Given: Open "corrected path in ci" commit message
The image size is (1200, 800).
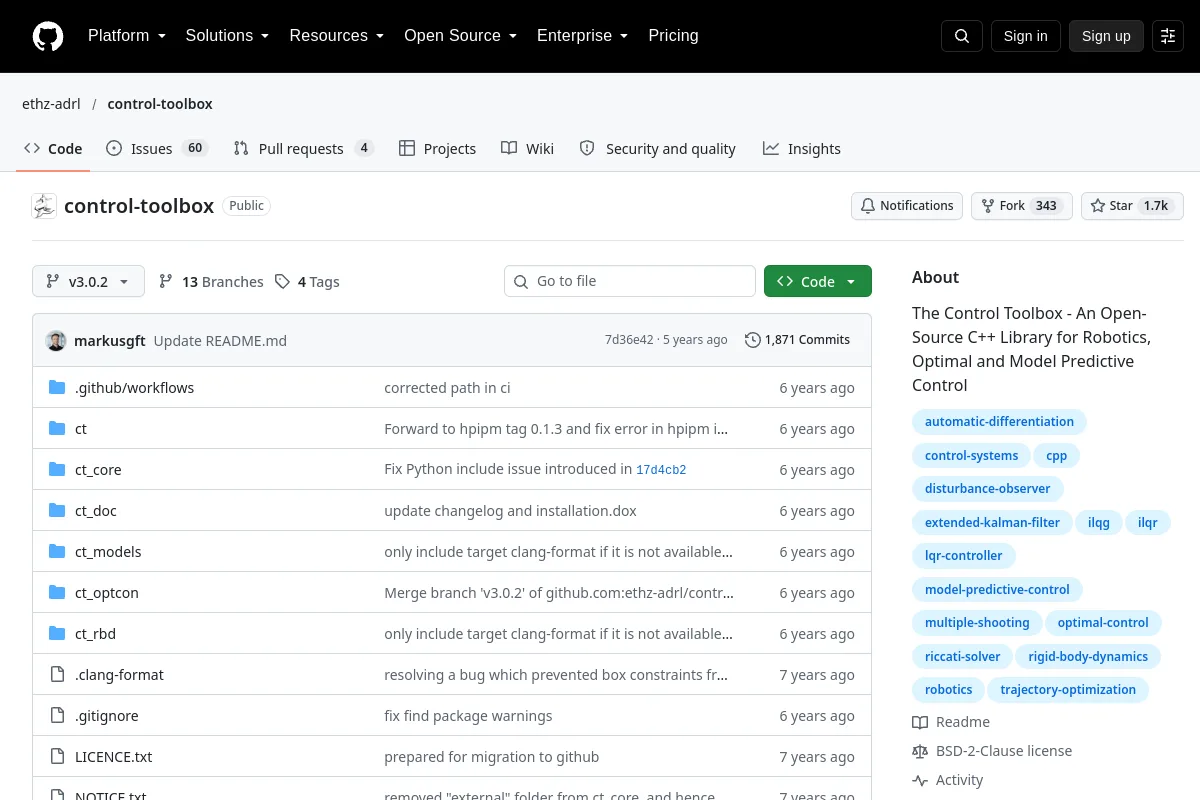Looking at the screenshot, I should [x=447, y=387].
